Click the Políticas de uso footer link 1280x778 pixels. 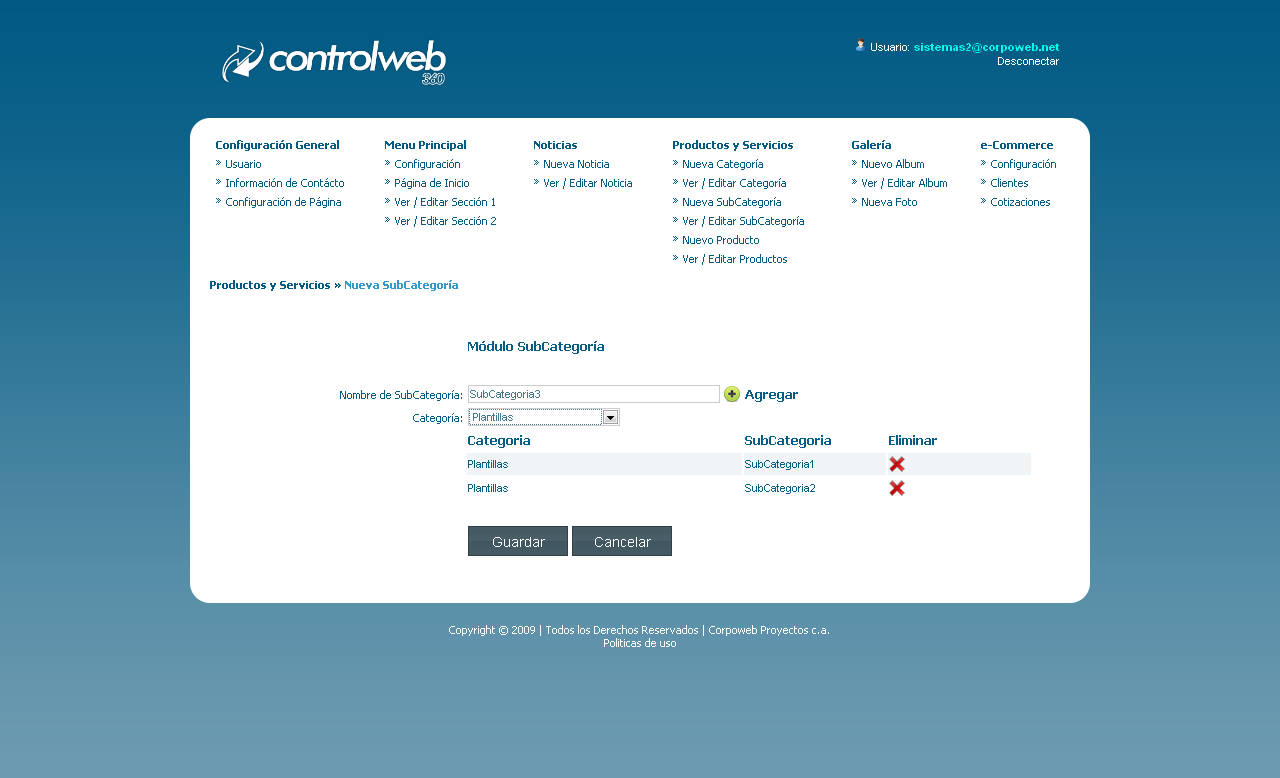639,643
